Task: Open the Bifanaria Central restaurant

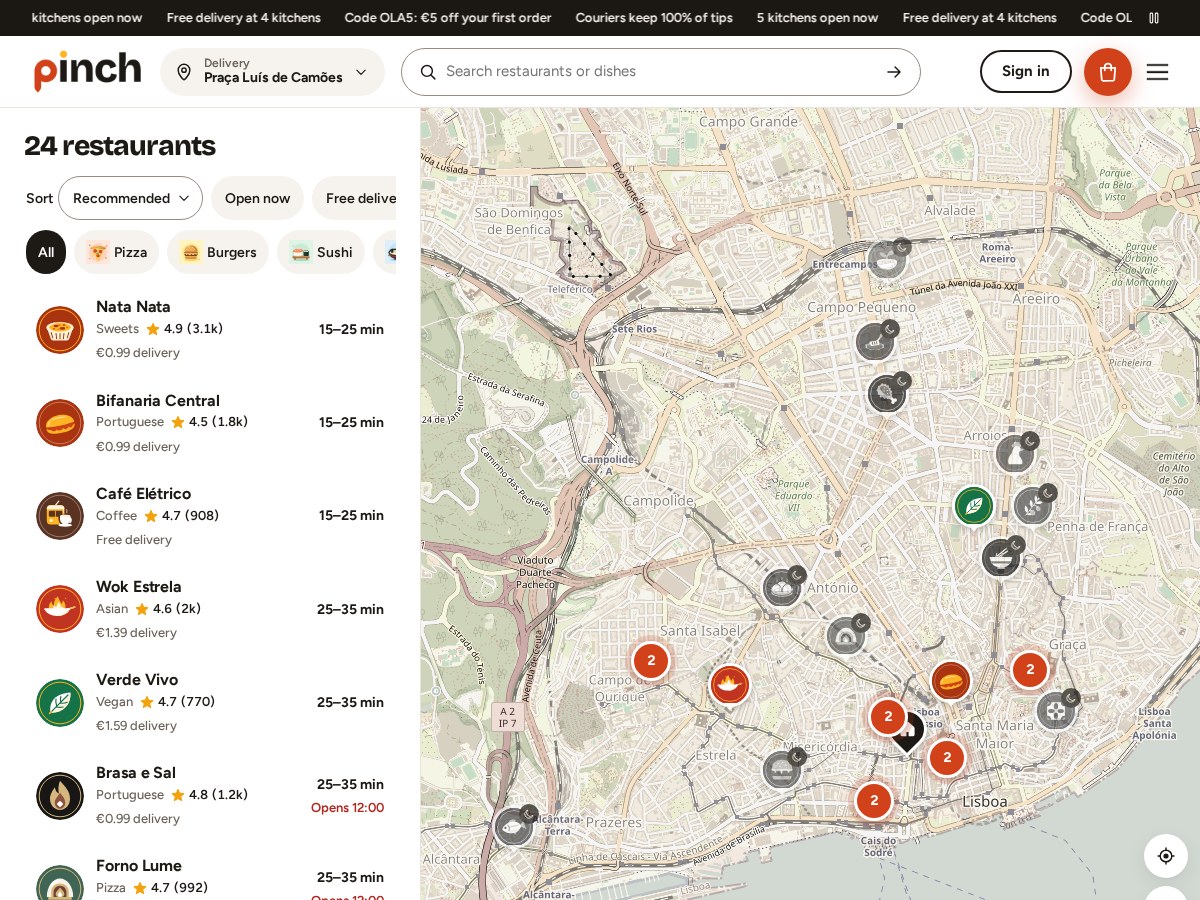Action: pos(210,423)
